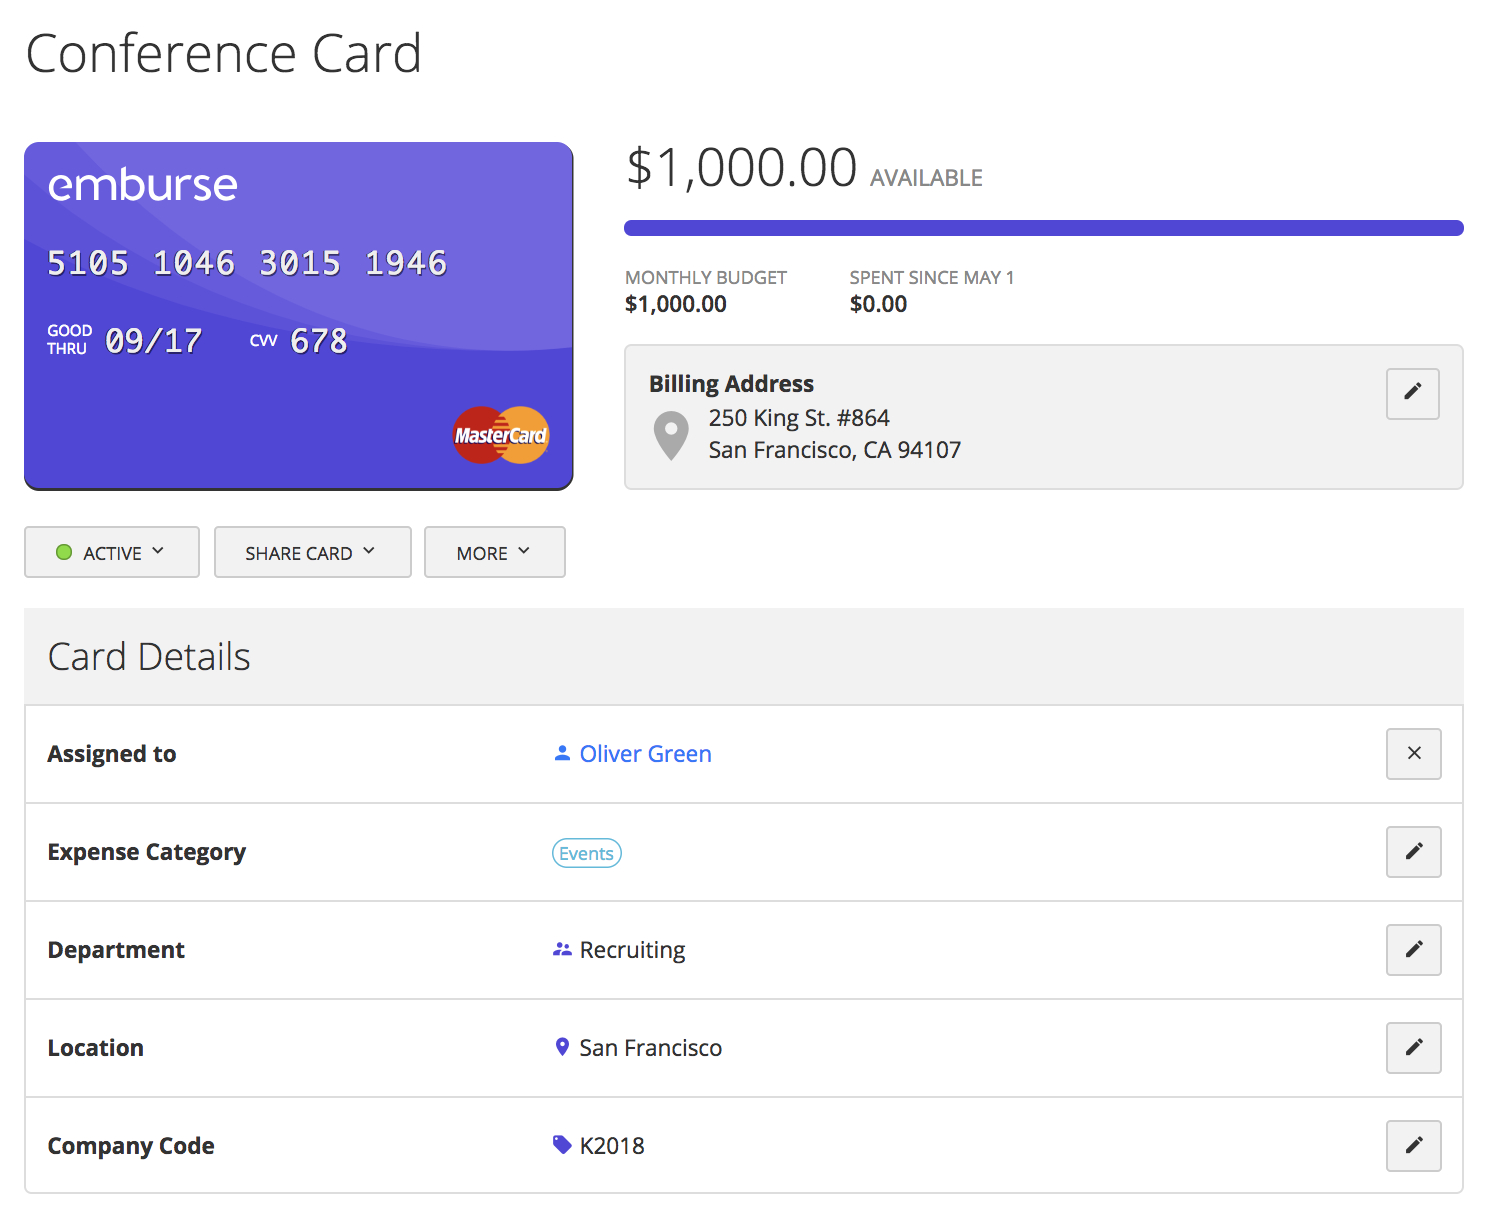Click the Recruiting department value
This screenshot has height=1216, width=1490.
633,950
